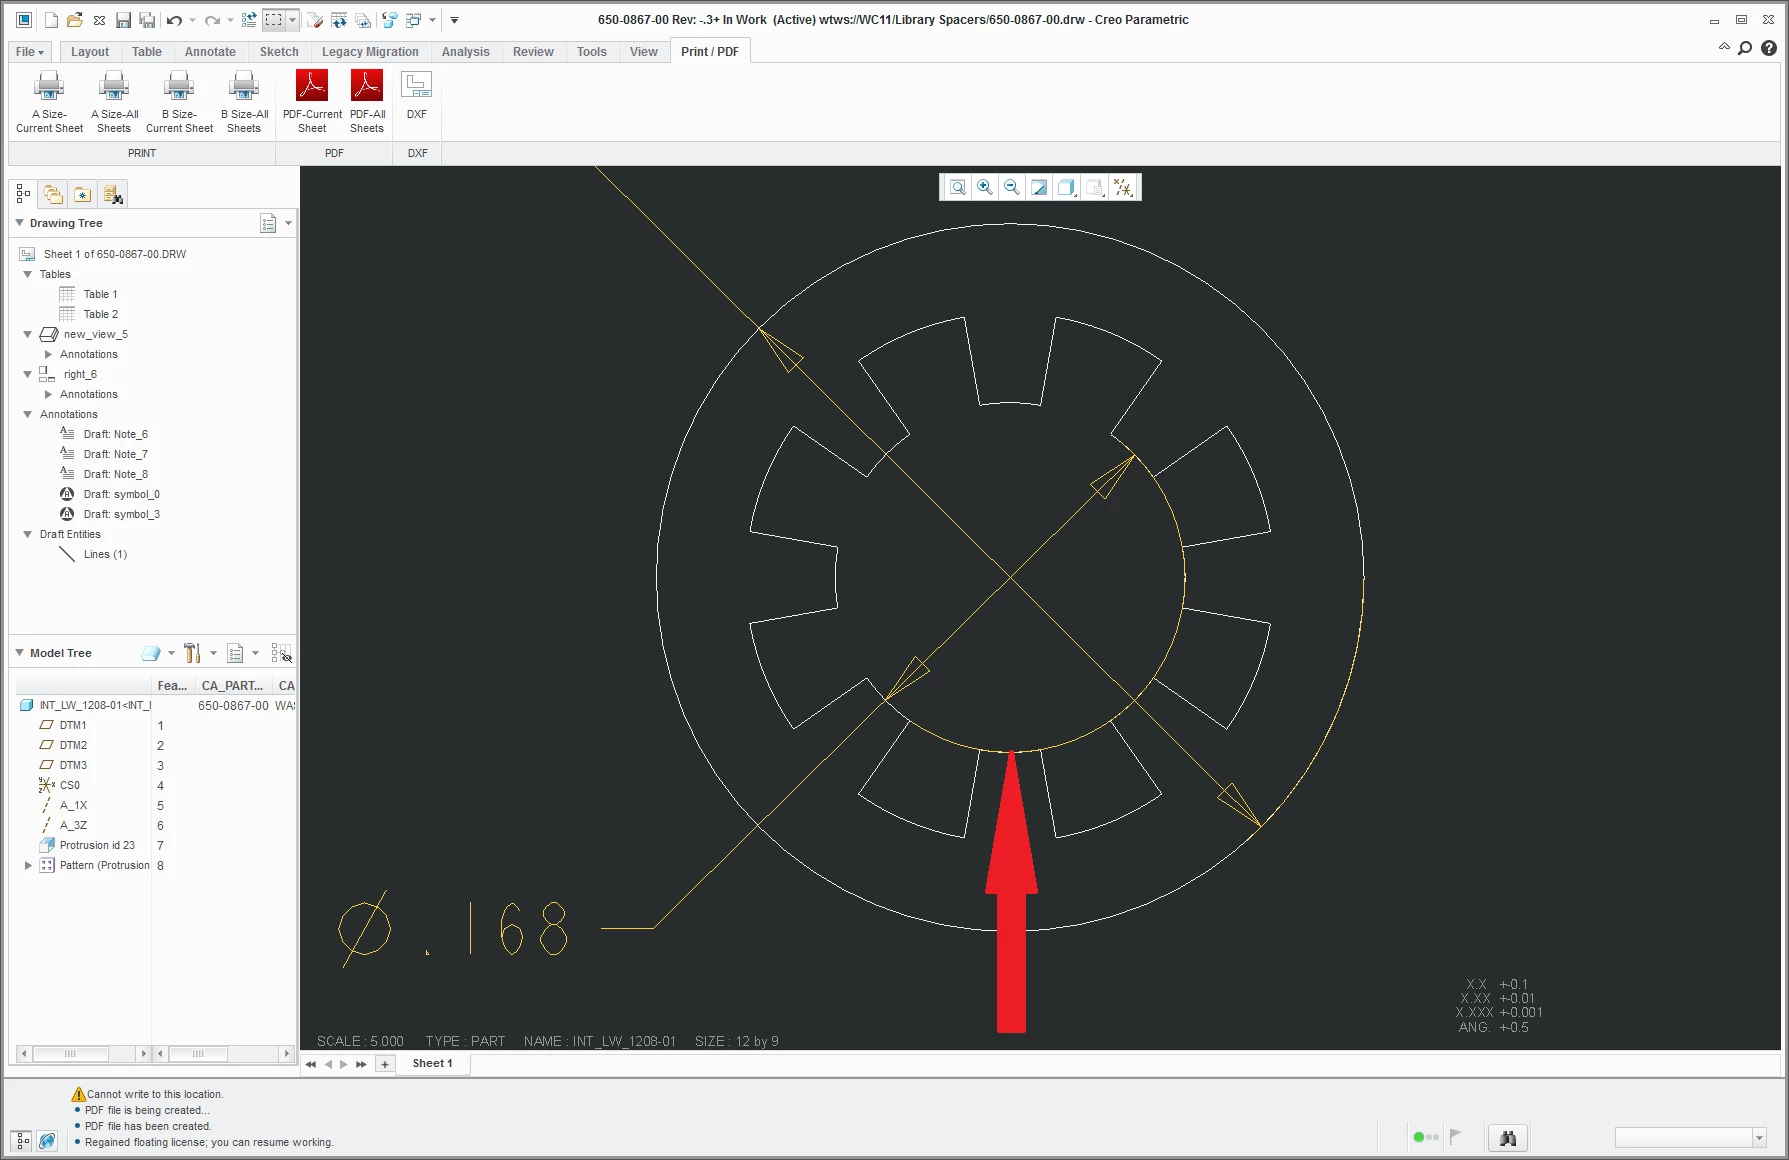The image size is (1789, 1160).
Task: Toggle the repaint icon in graphics toolbar
Action: (1039, 187)
